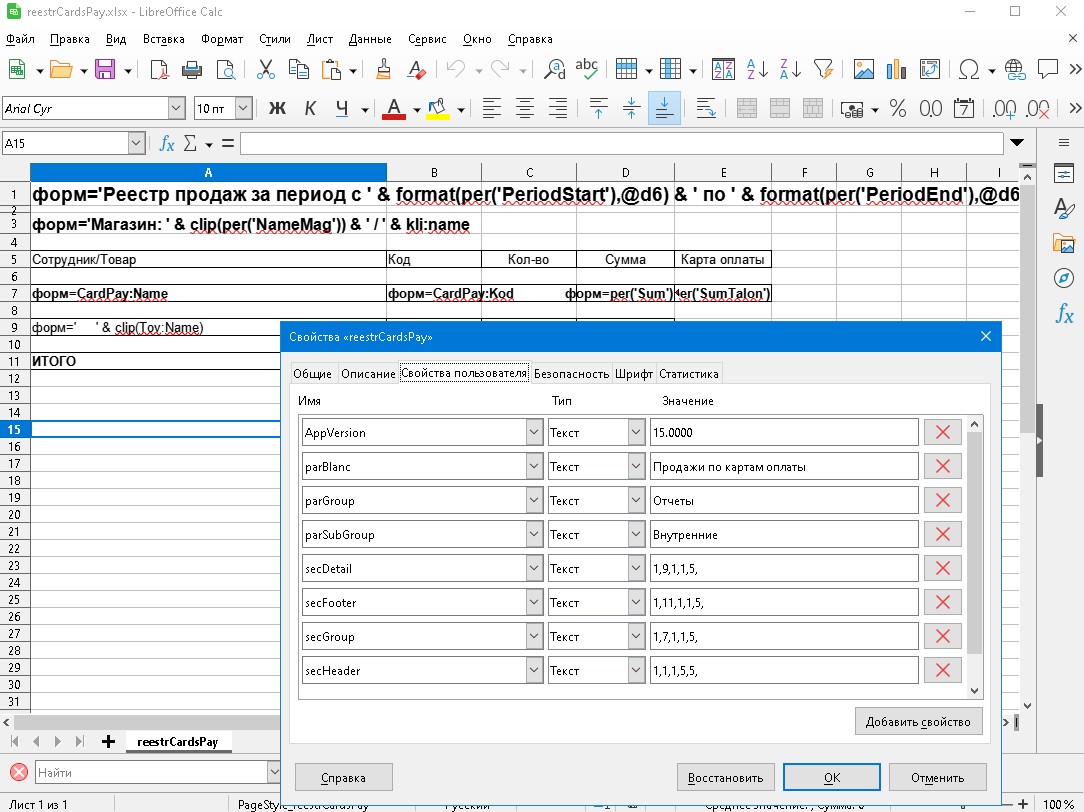Switch to the Безопасность tab
1084x812 pixels.
pyautogui.click(x=571, y=374)
